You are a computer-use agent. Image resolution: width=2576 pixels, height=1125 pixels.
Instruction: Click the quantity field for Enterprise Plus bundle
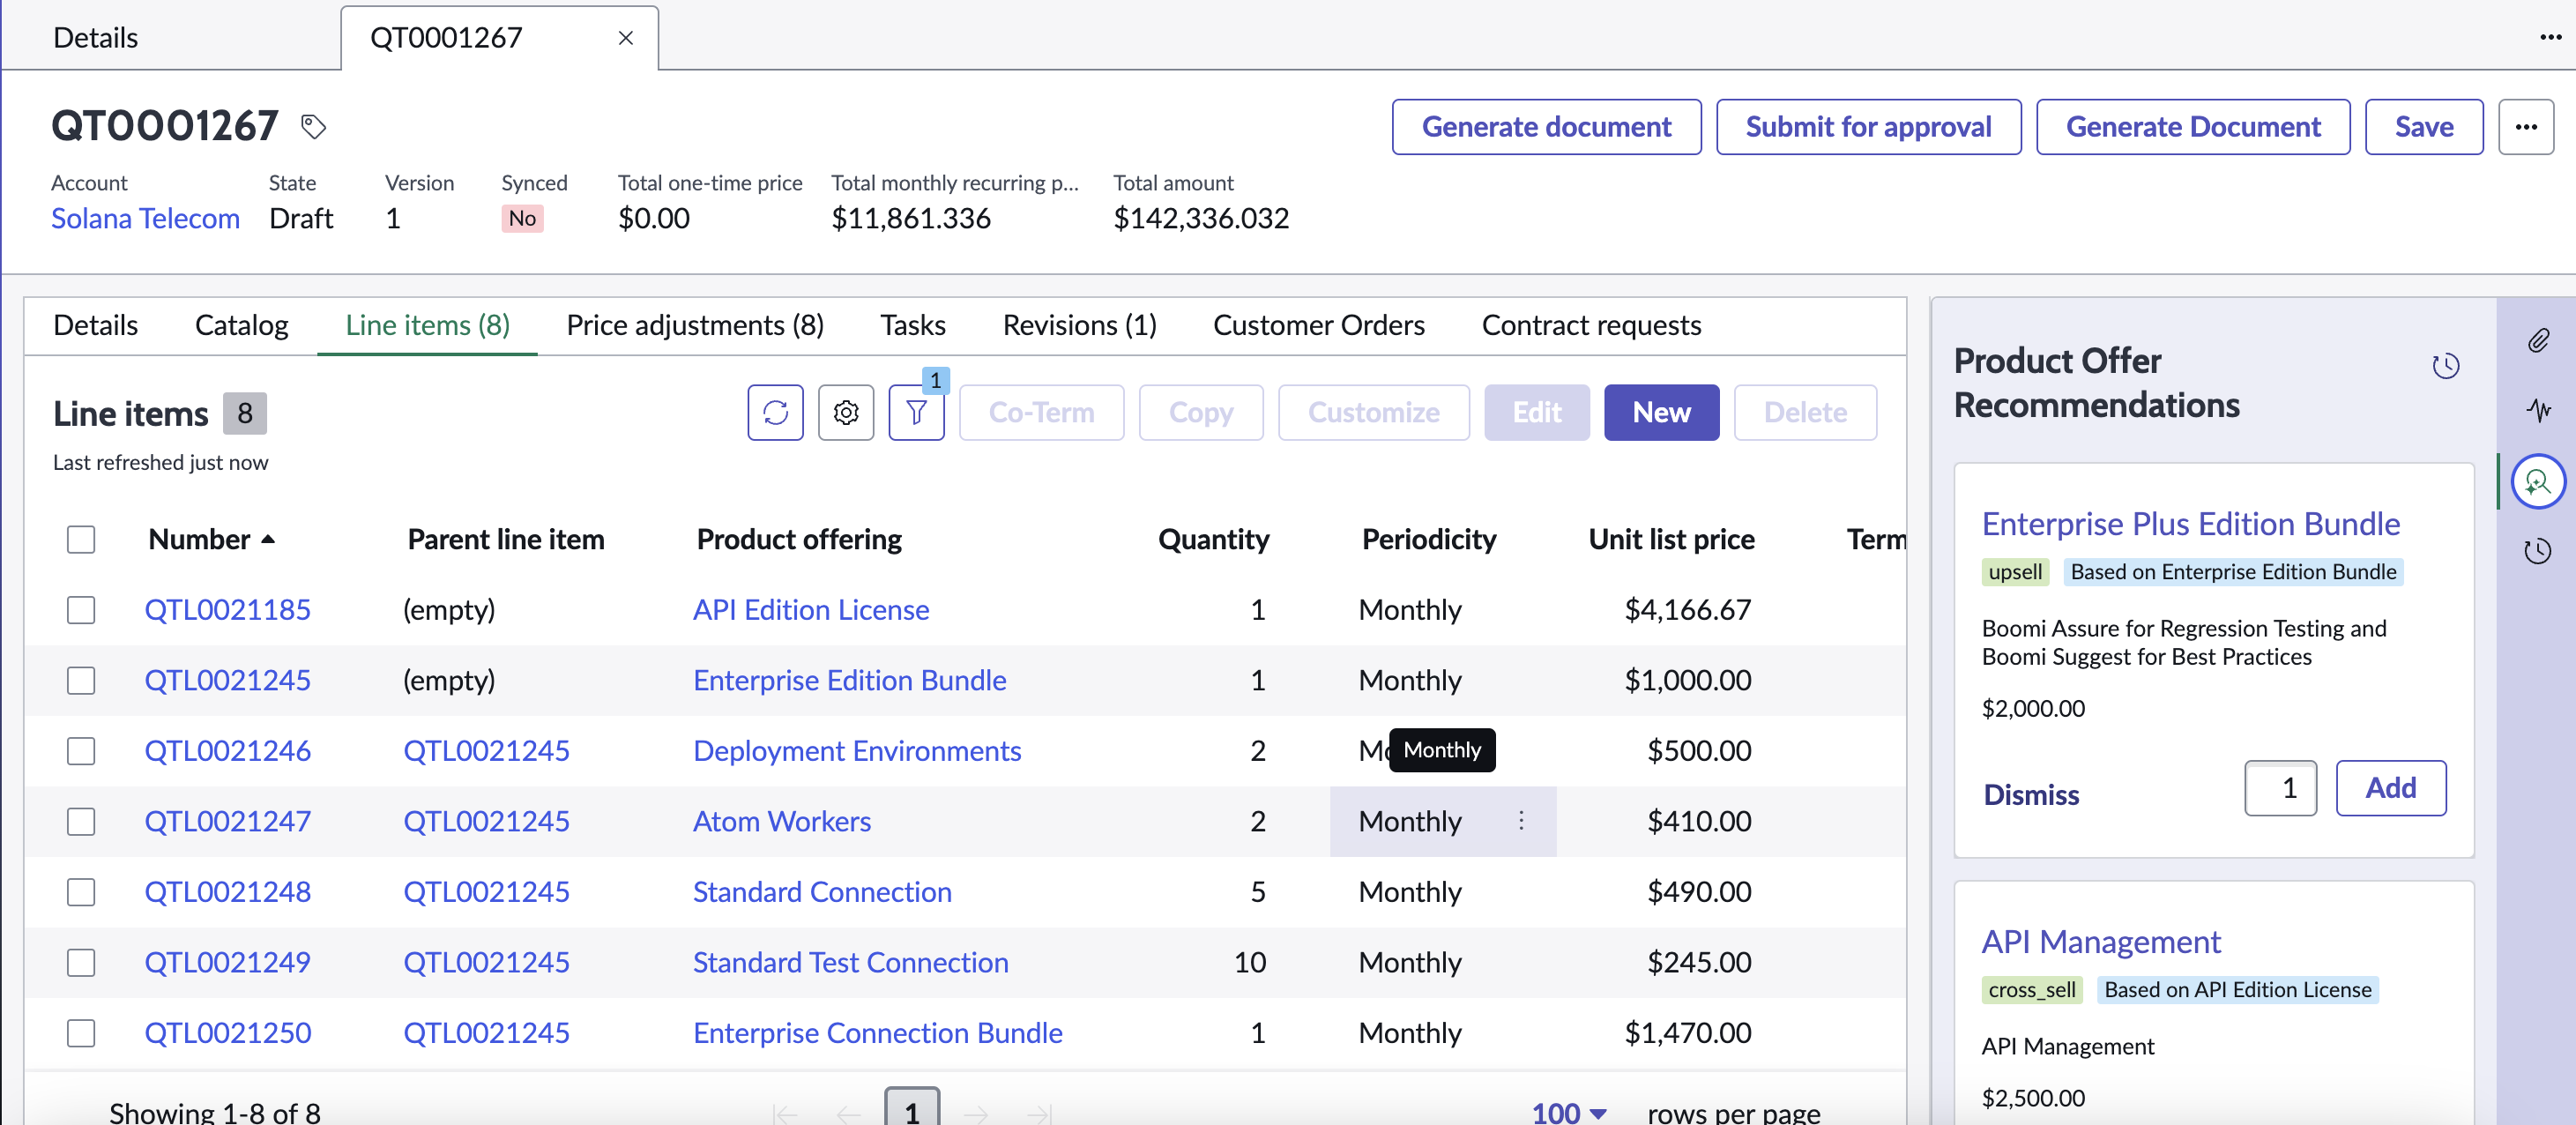[x=2280, y=788]
